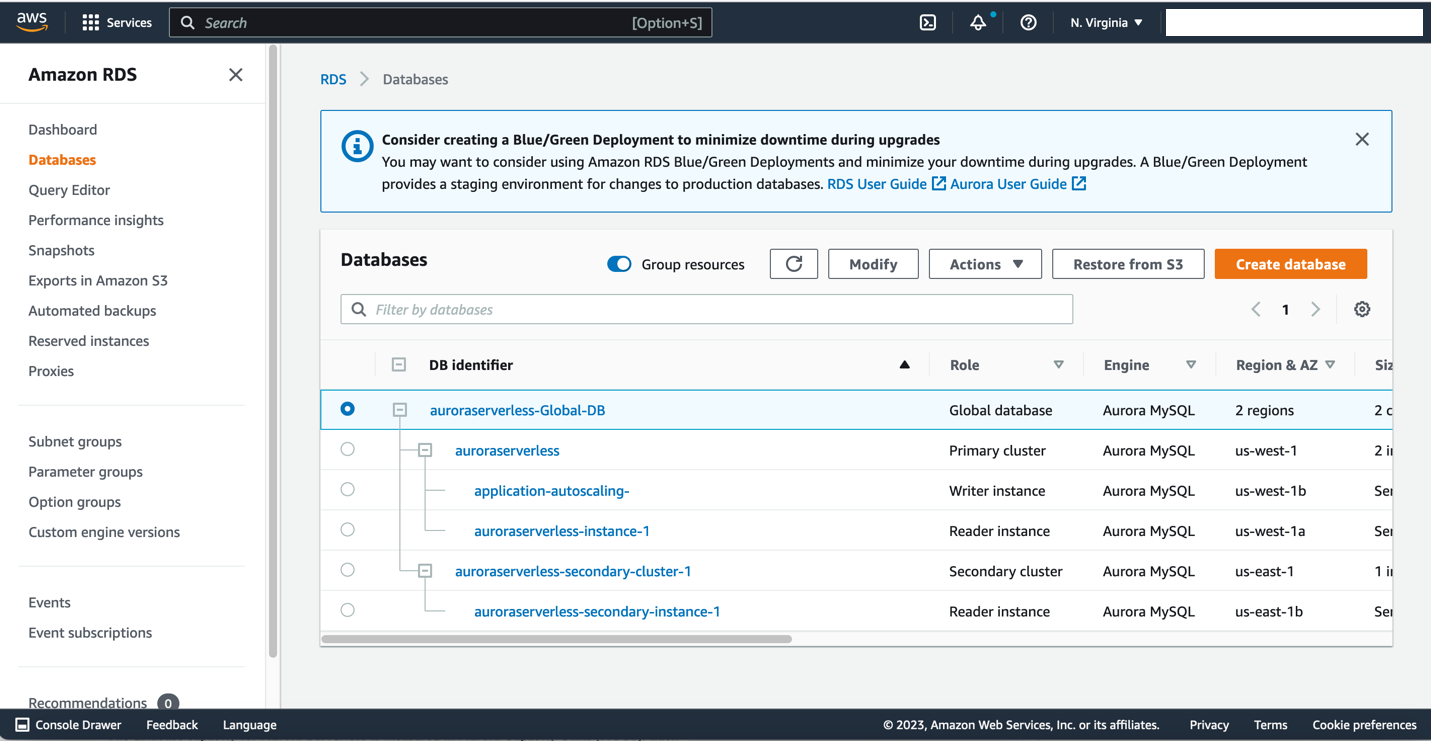Close the Amazon RDS side navigation

[x=236, y=74]
